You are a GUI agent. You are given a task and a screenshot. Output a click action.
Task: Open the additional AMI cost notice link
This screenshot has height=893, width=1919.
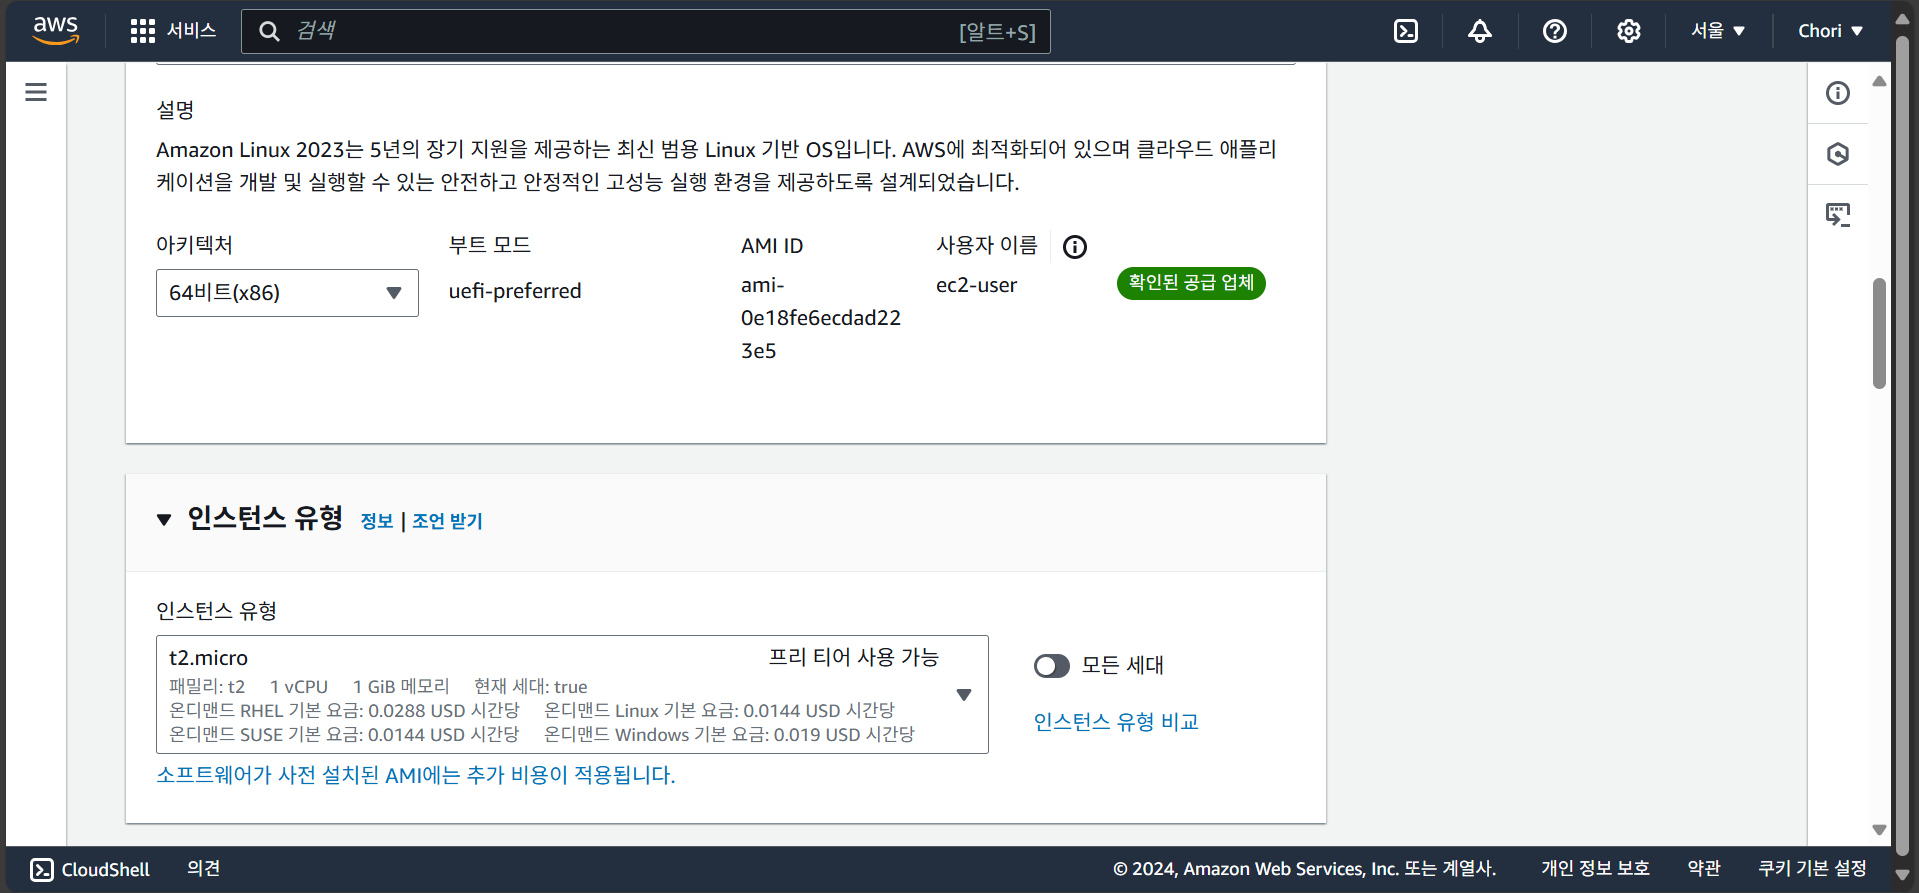416,775
